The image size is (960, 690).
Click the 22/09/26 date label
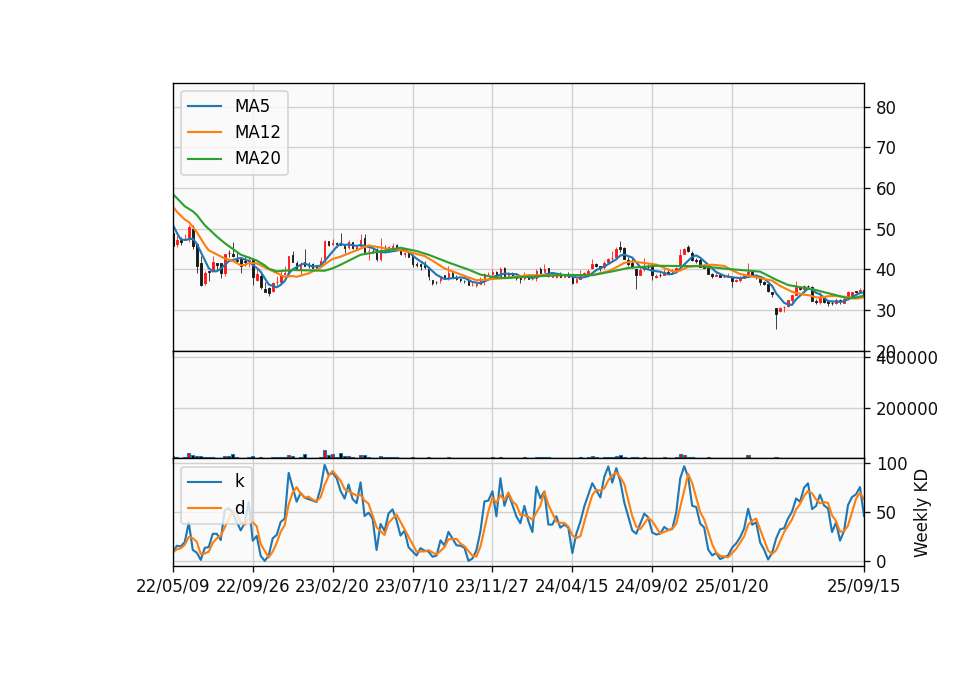click(253, 586)
